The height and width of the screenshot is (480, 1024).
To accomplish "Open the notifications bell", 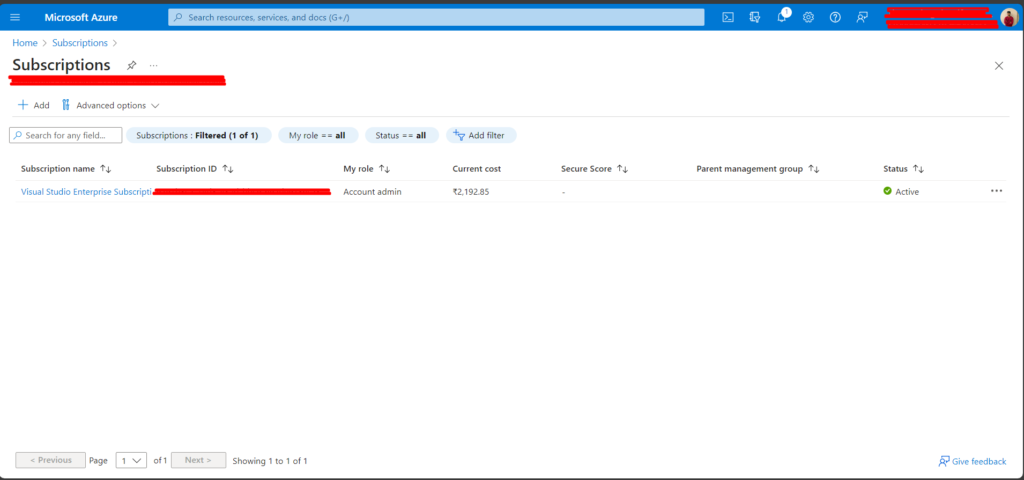I will [x=782, y=18].
